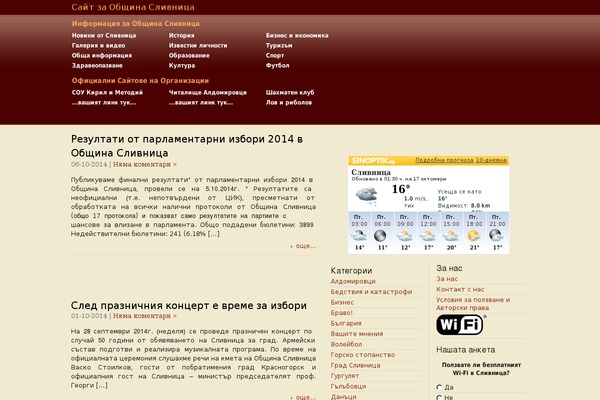The image size is (600, 400).
Task: Select the 'Не' poll radio button
Action: [x=439, y=398]
